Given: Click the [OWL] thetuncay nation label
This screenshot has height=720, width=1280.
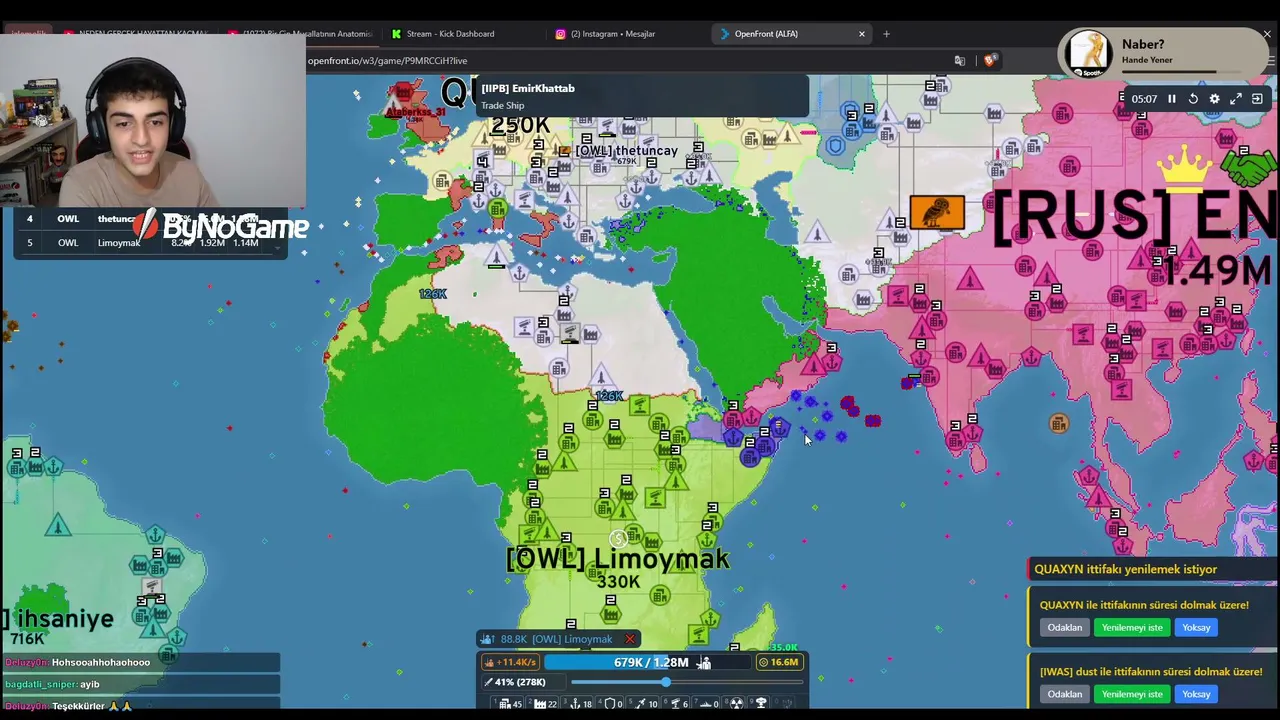Looking at the screenshot, I should coord(627,151).
